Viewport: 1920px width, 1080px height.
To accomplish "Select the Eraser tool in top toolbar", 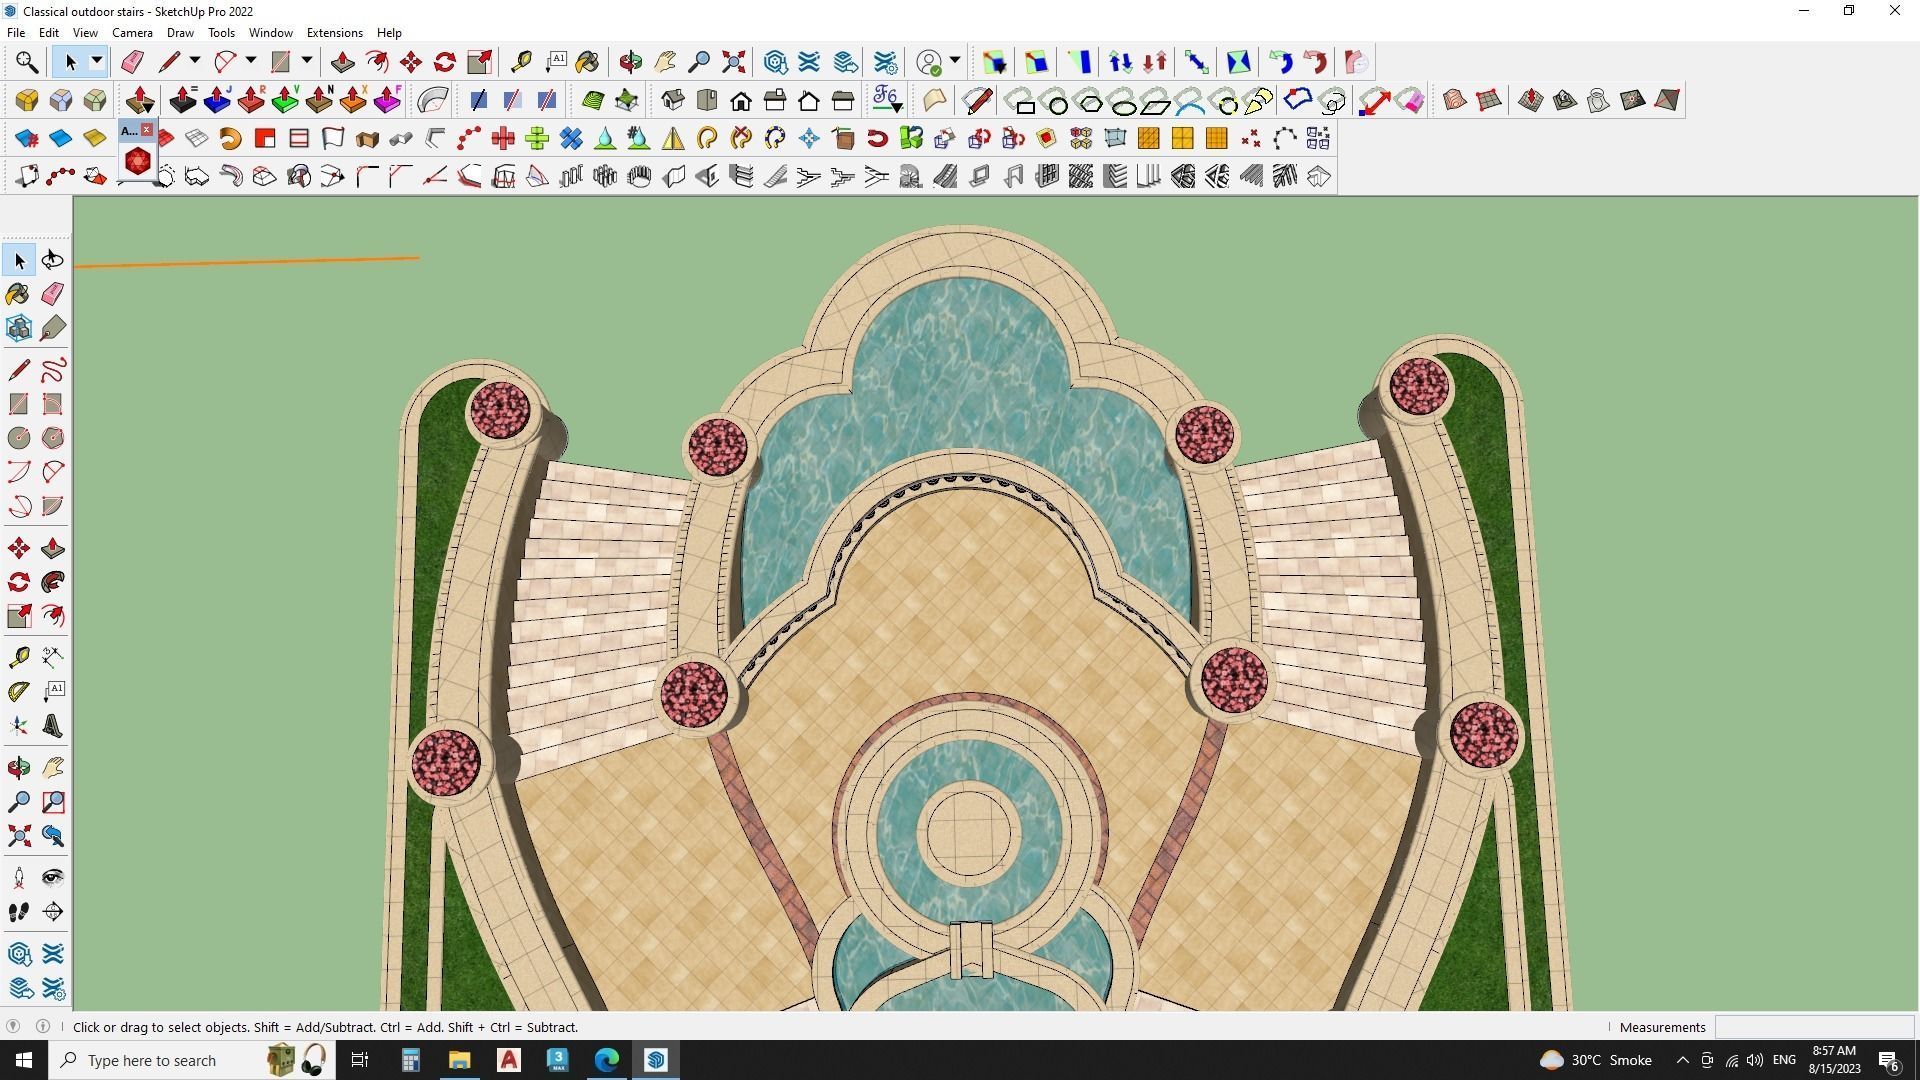I will coord(132,62).
